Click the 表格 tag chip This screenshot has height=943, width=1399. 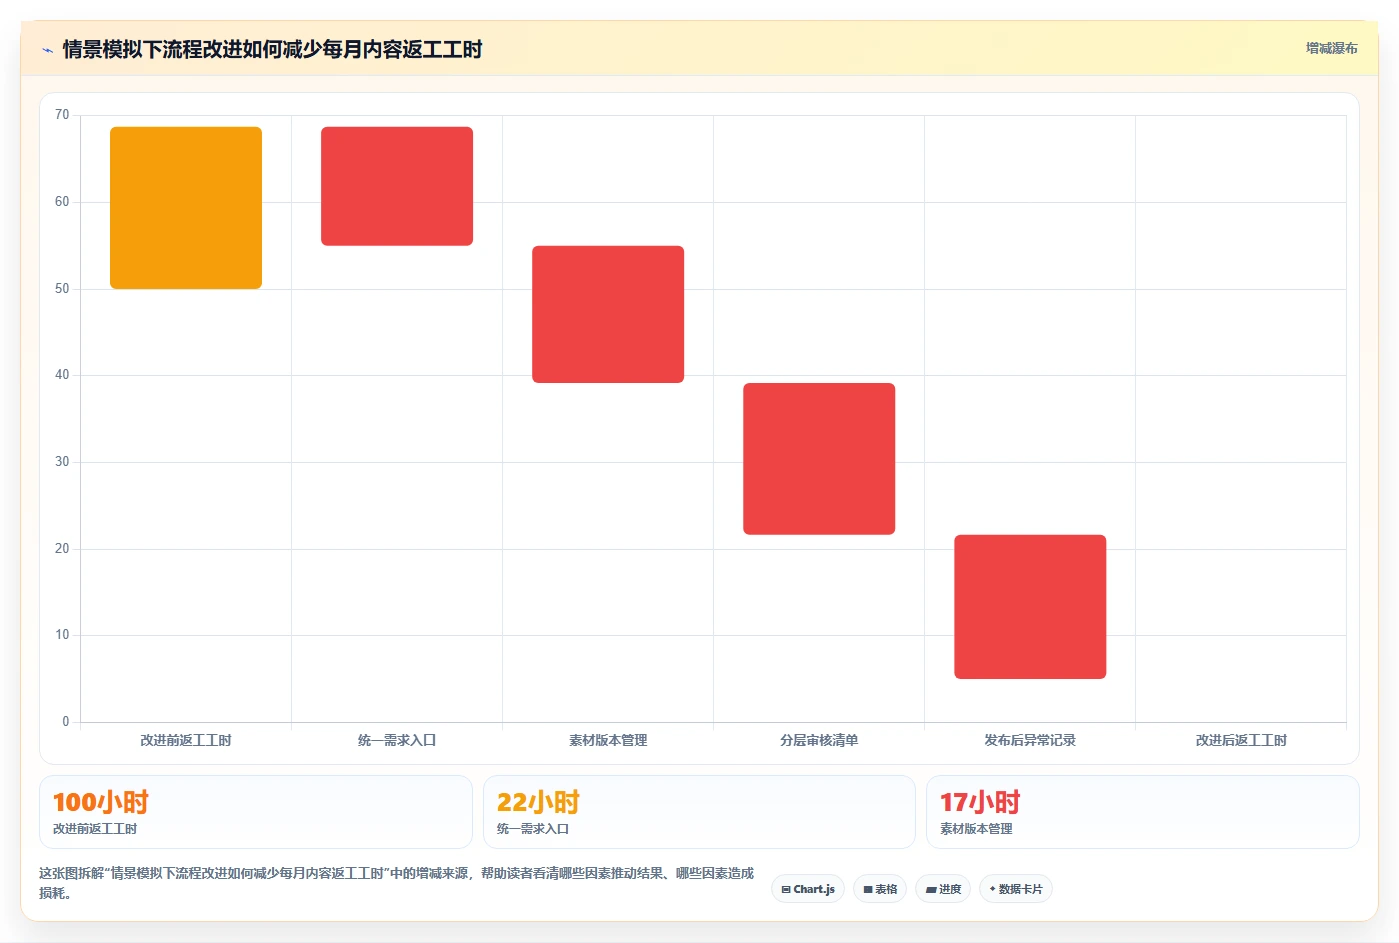click(880, 889)
